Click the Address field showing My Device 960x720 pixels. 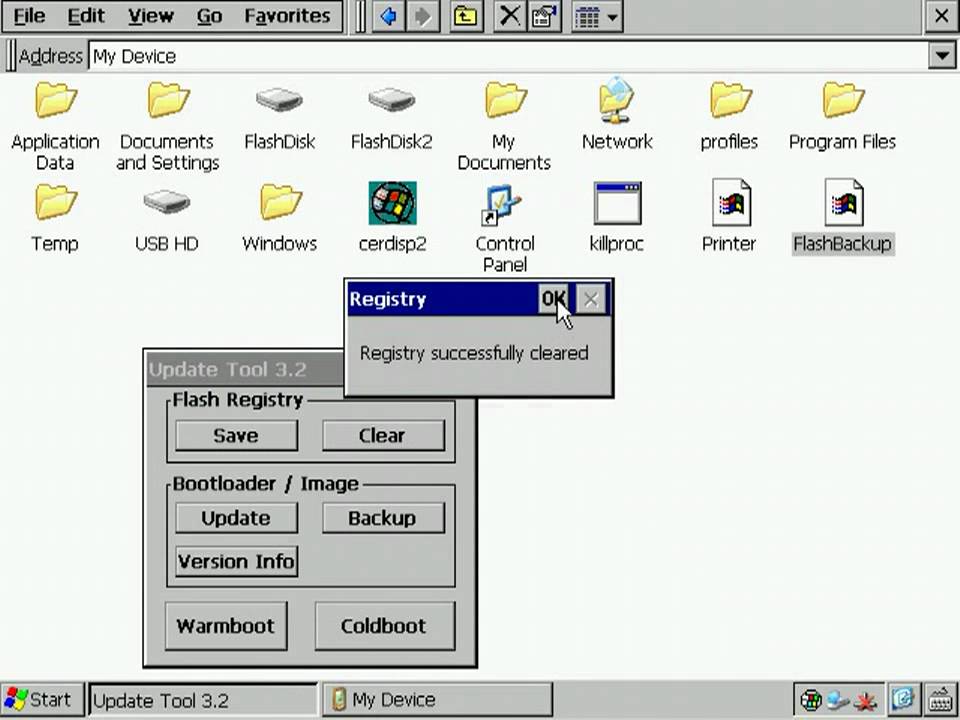[x=508, y=56]
